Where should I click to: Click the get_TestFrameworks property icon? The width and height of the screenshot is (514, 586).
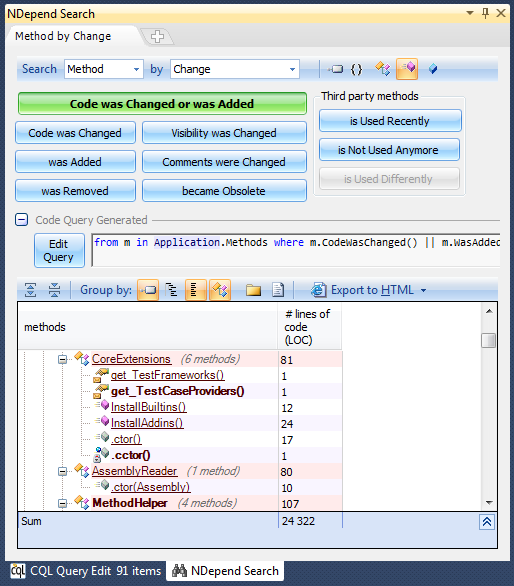(101, 375)
